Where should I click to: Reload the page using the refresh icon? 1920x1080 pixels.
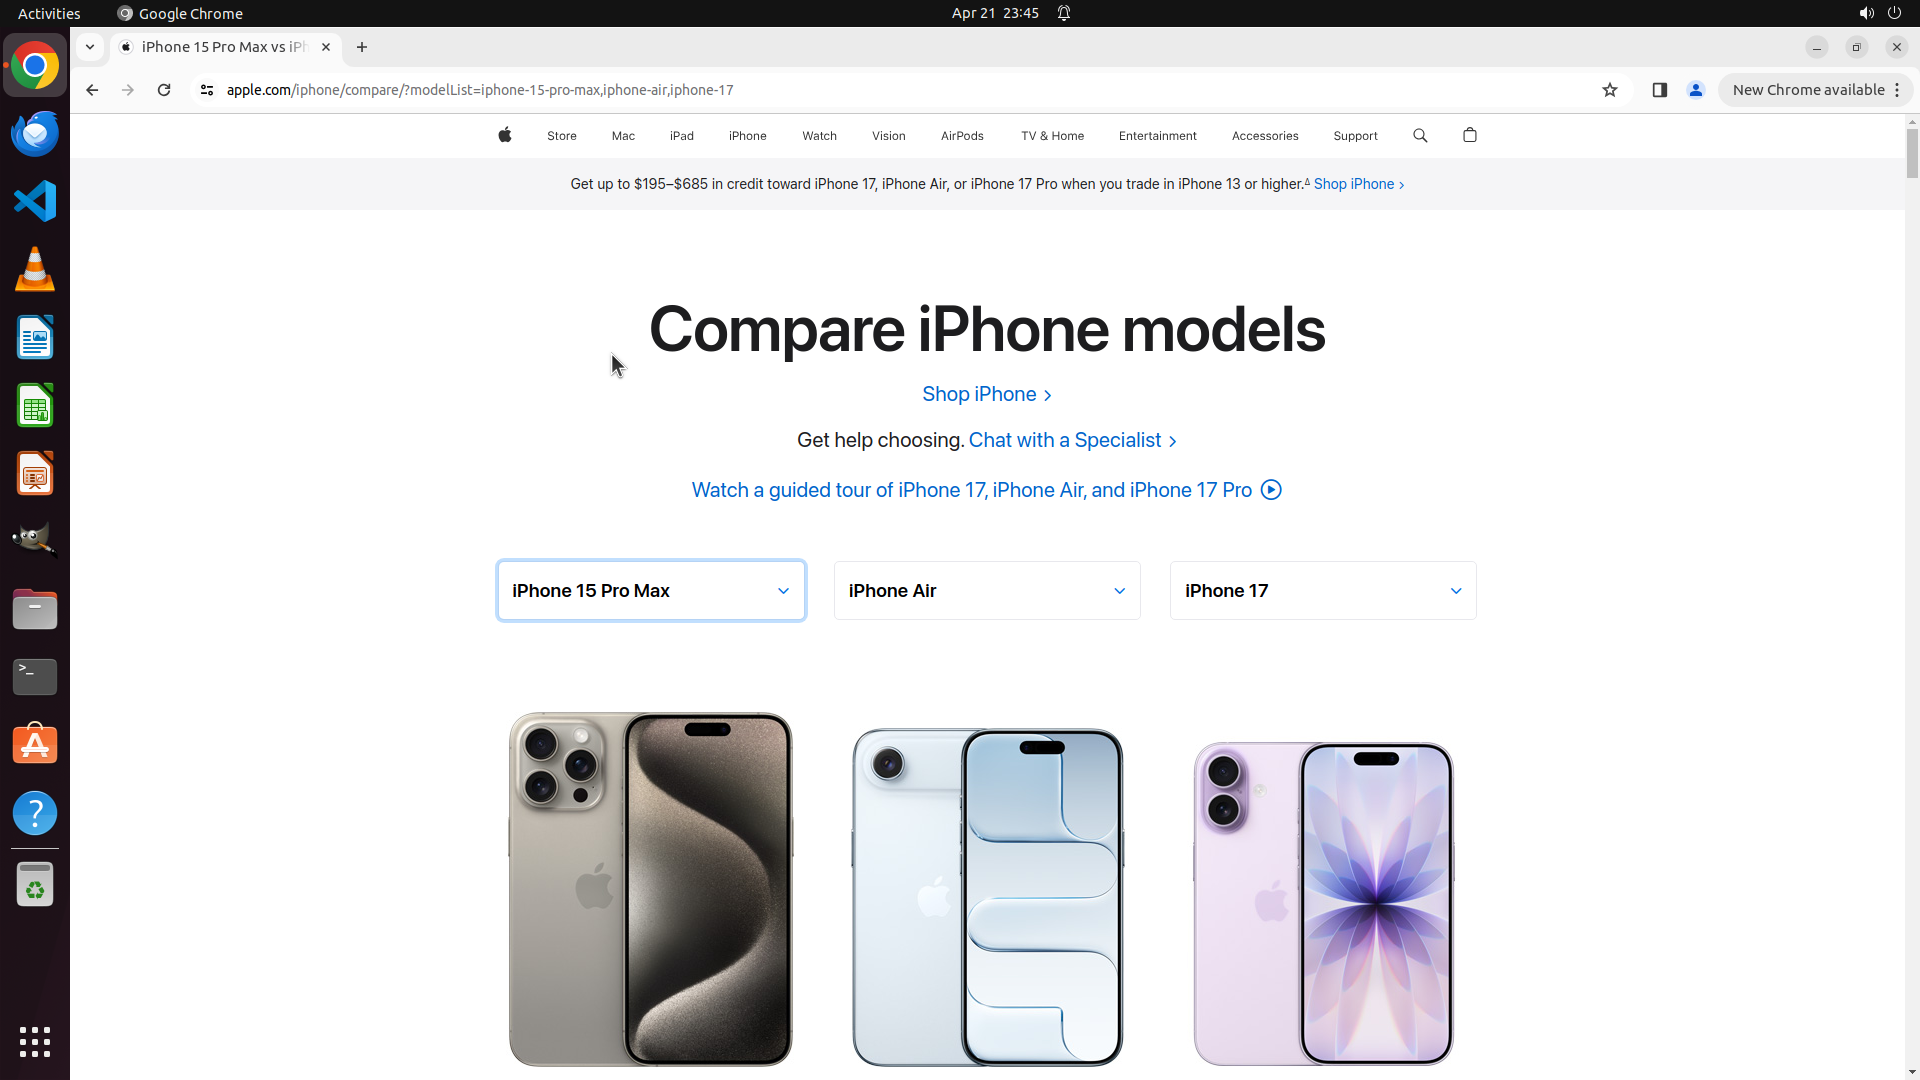(x=164, y=90)
